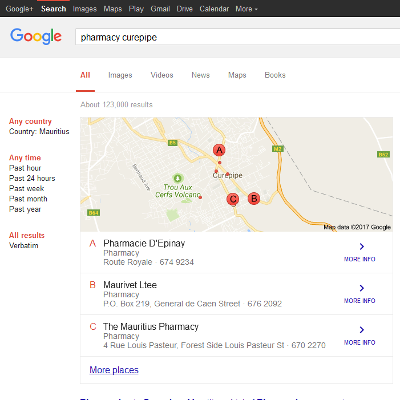Select Search in the top bar
This screenshot has width=400, height=400.
point(53,9)
